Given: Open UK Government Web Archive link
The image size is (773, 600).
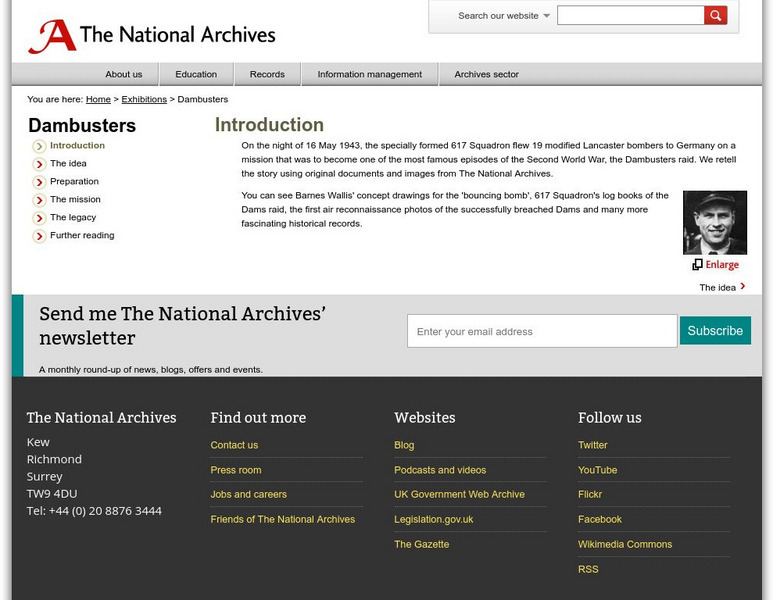Looking at the screenshot, I should coord(459,494).
